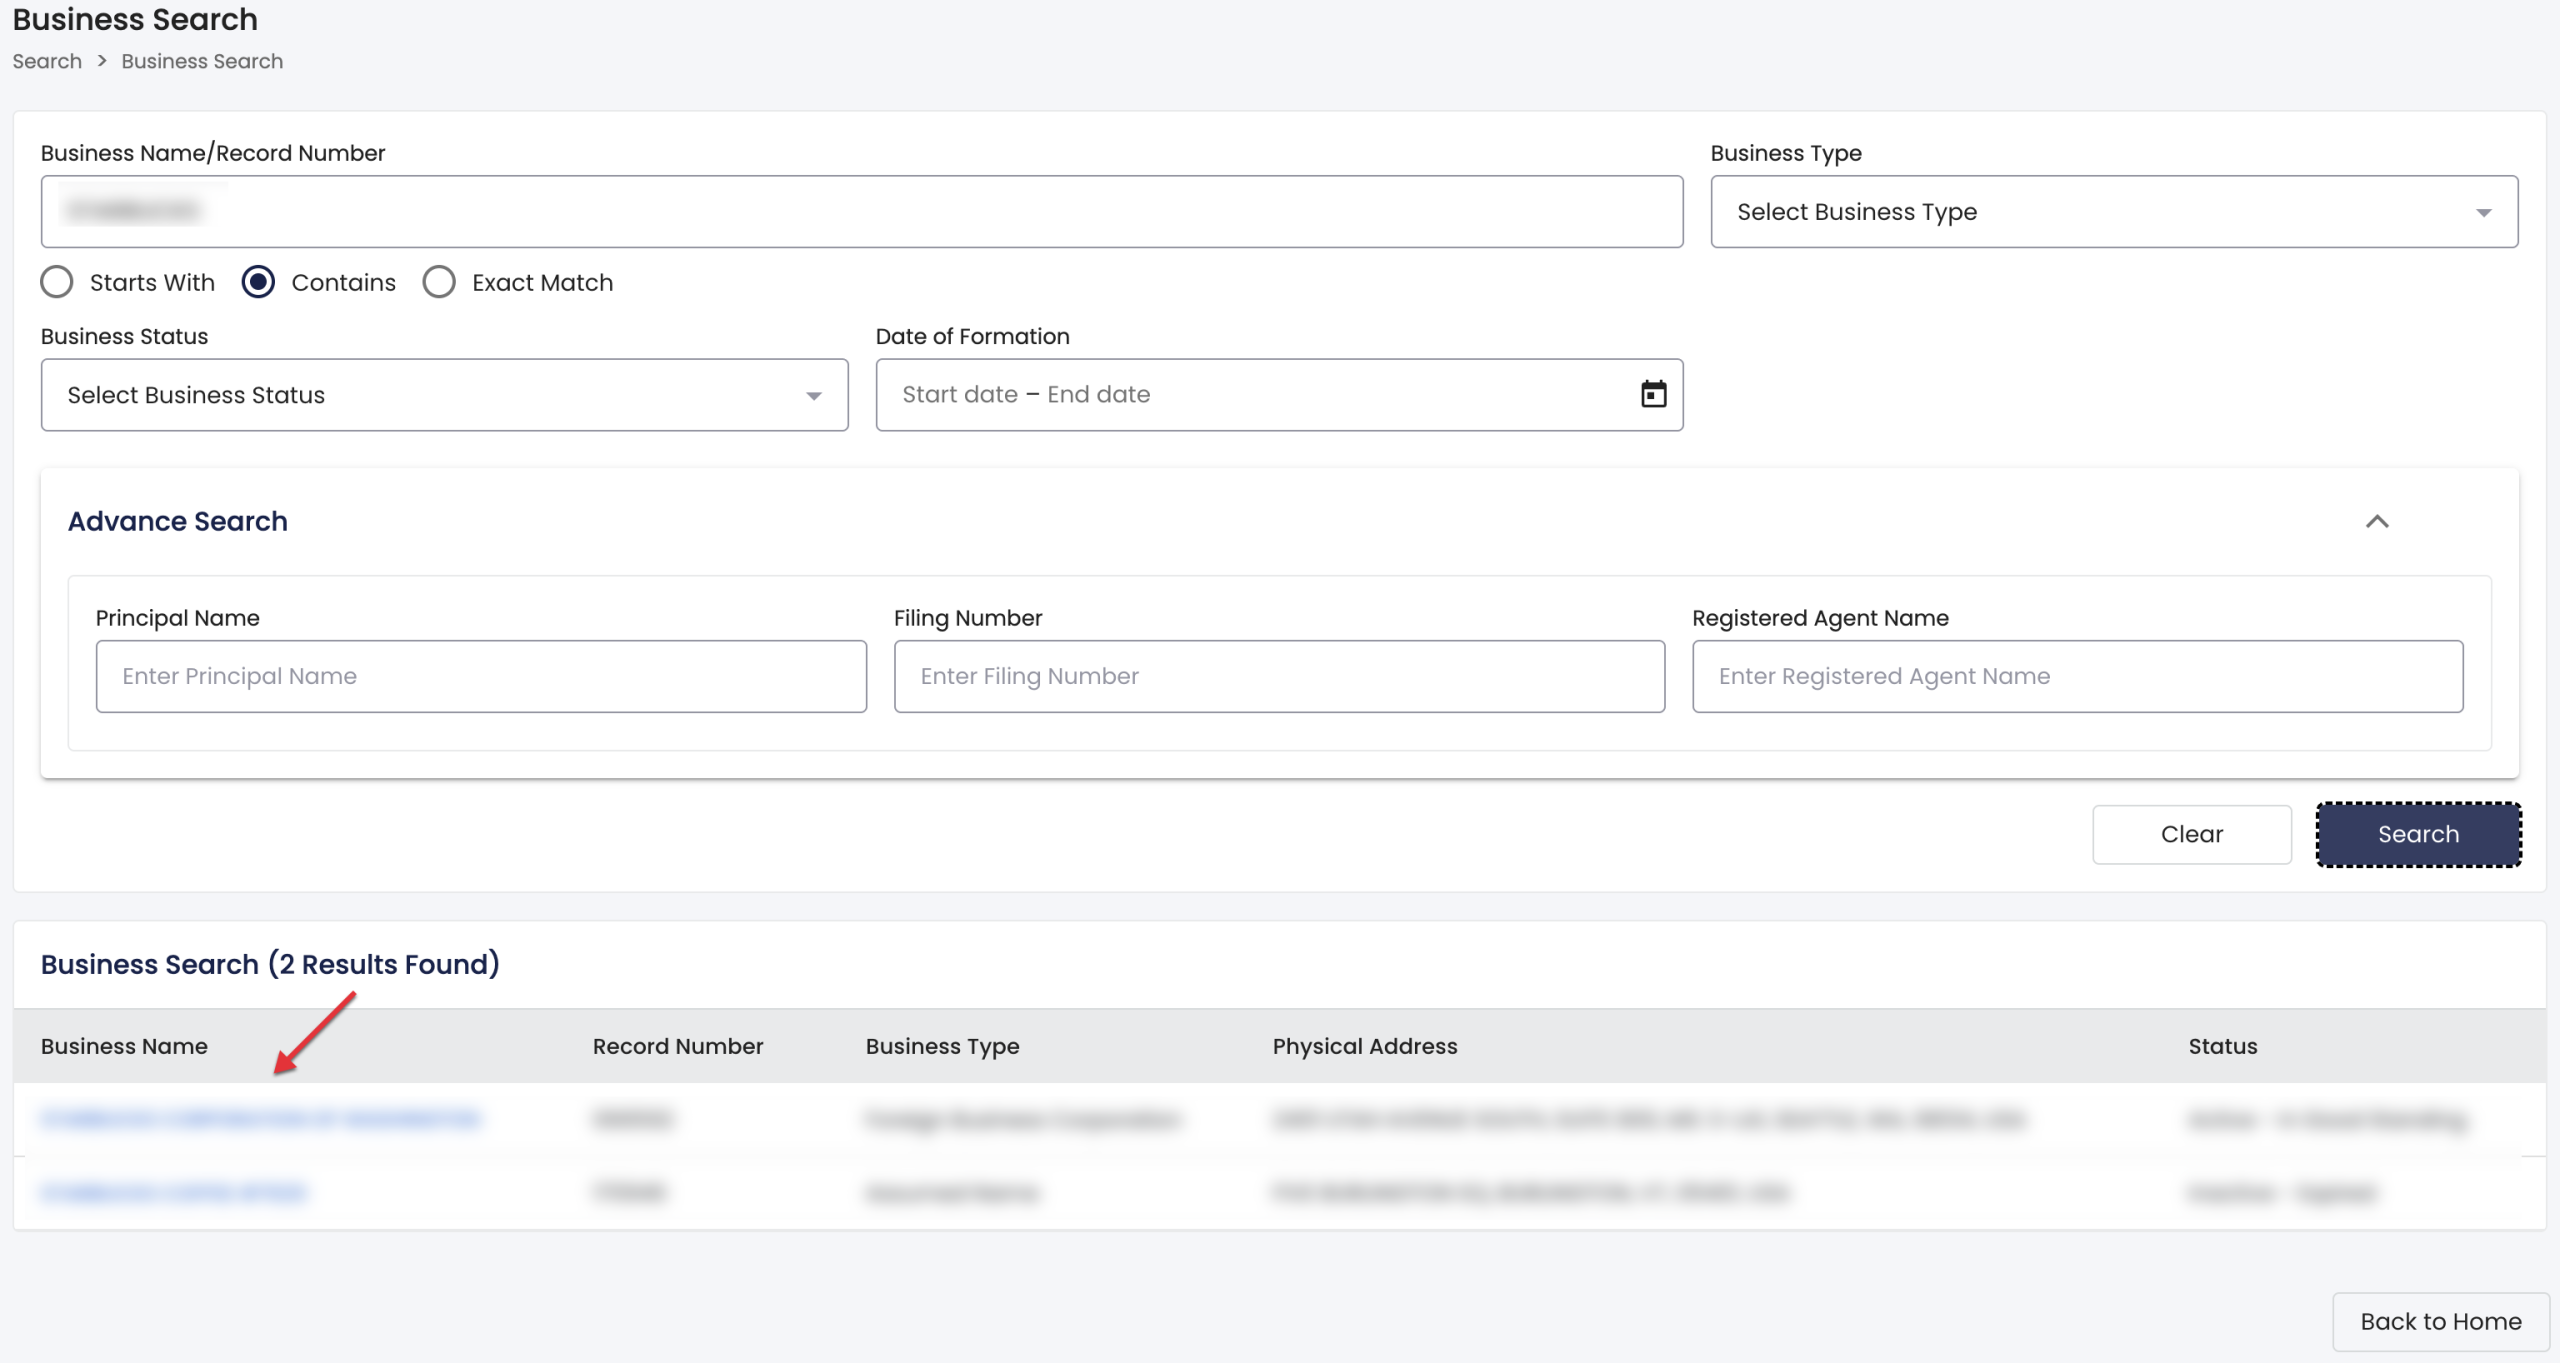The image size is (2560, 1363).
Task: Focus the Enter Principal Name field
Action: click(x=480, y=676)
